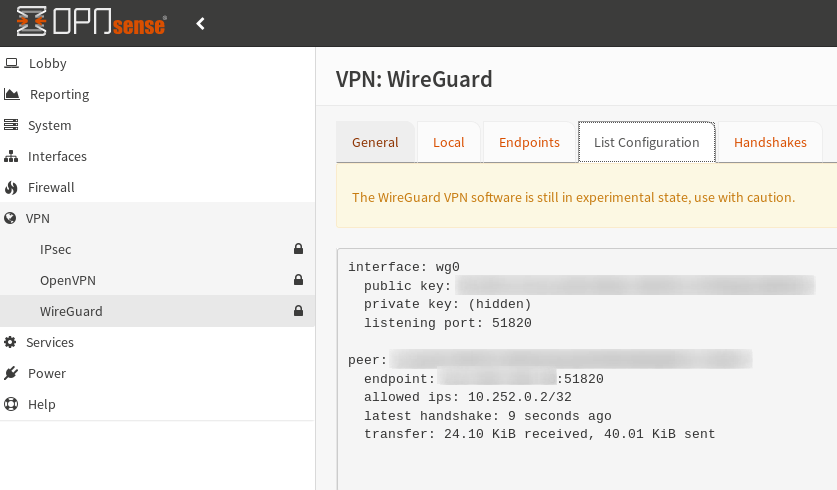Collapse sidebar with the chevron toggle
The height and width of the screenshot is (490, 837).
point(201,23)
